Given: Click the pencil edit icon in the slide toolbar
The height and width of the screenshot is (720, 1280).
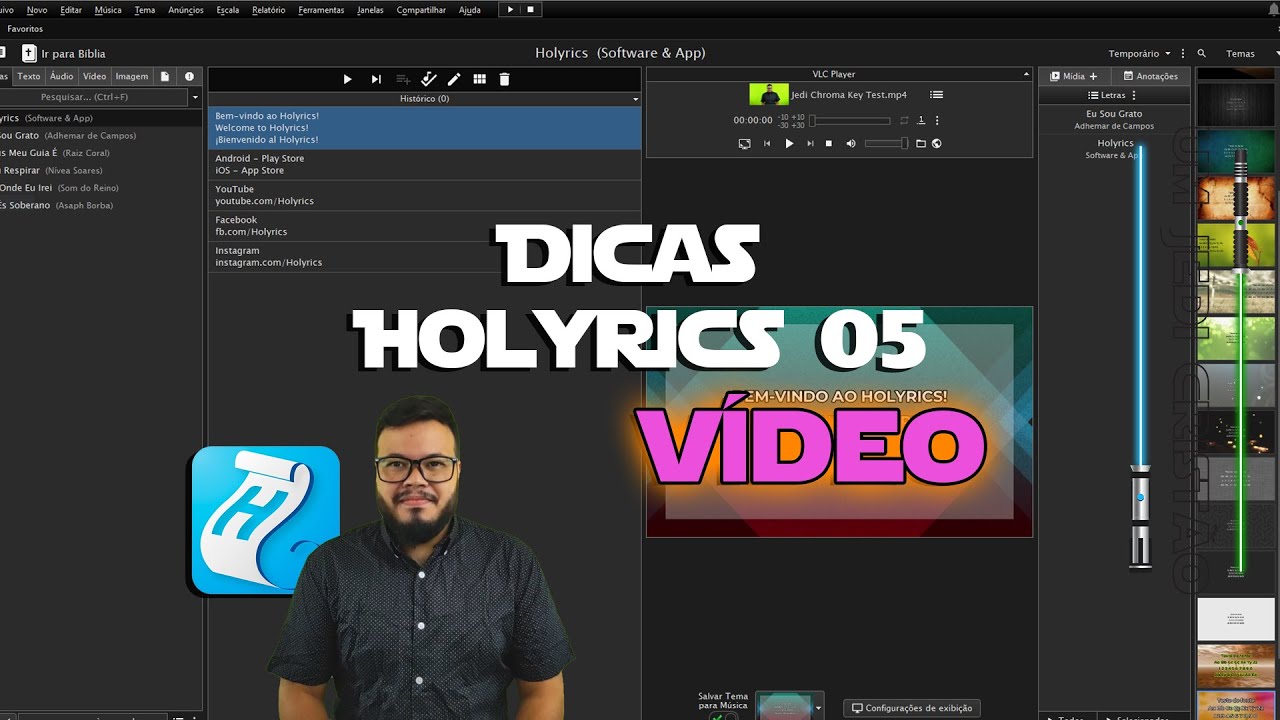Looking at the screenshot, I should click(x=454, y=79).
